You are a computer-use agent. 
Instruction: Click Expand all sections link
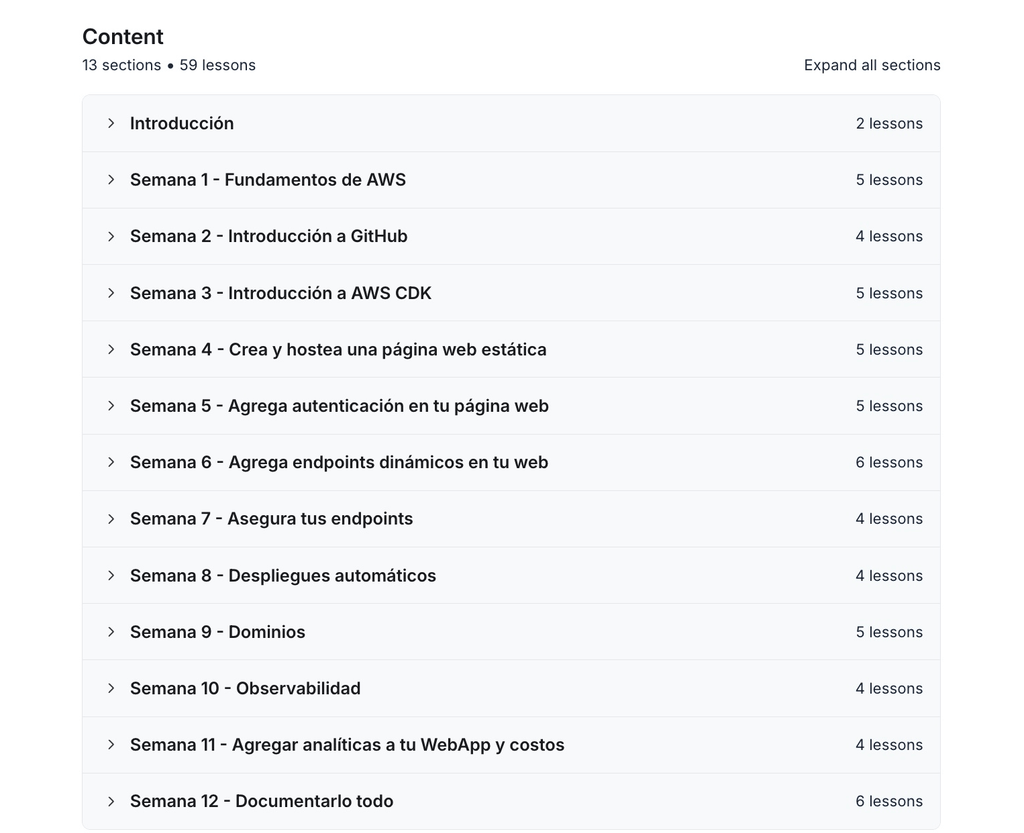(x=872, y=65)
